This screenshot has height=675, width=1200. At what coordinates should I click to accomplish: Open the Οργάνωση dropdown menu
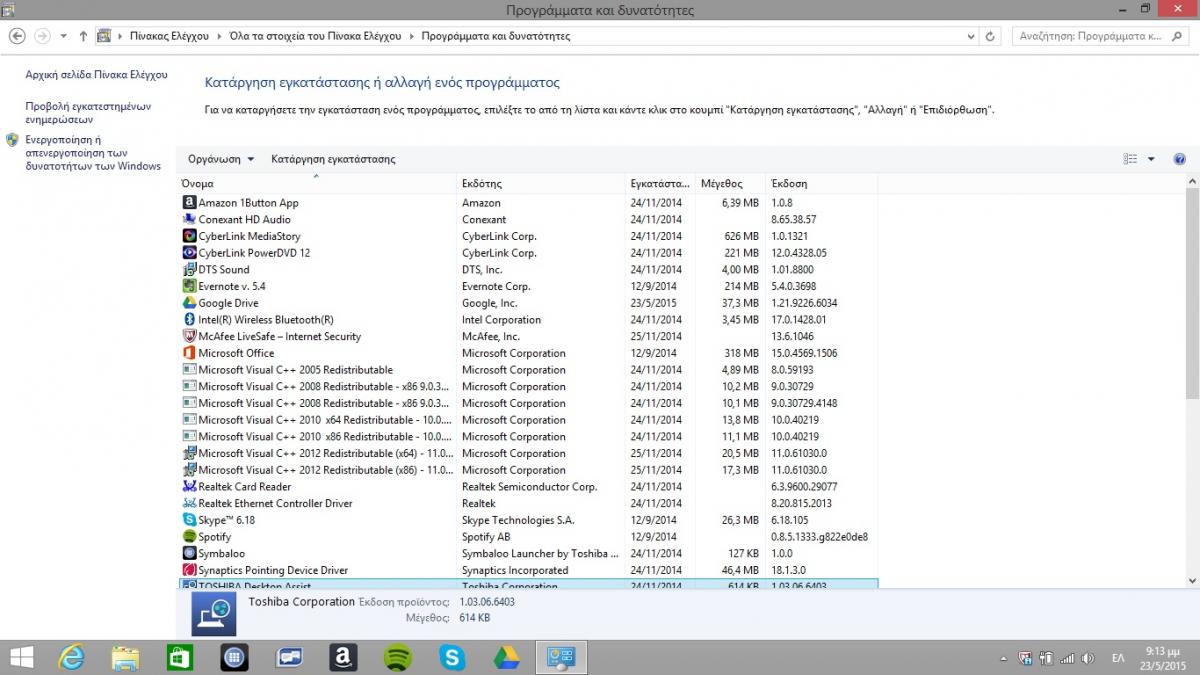pos(221,159)
